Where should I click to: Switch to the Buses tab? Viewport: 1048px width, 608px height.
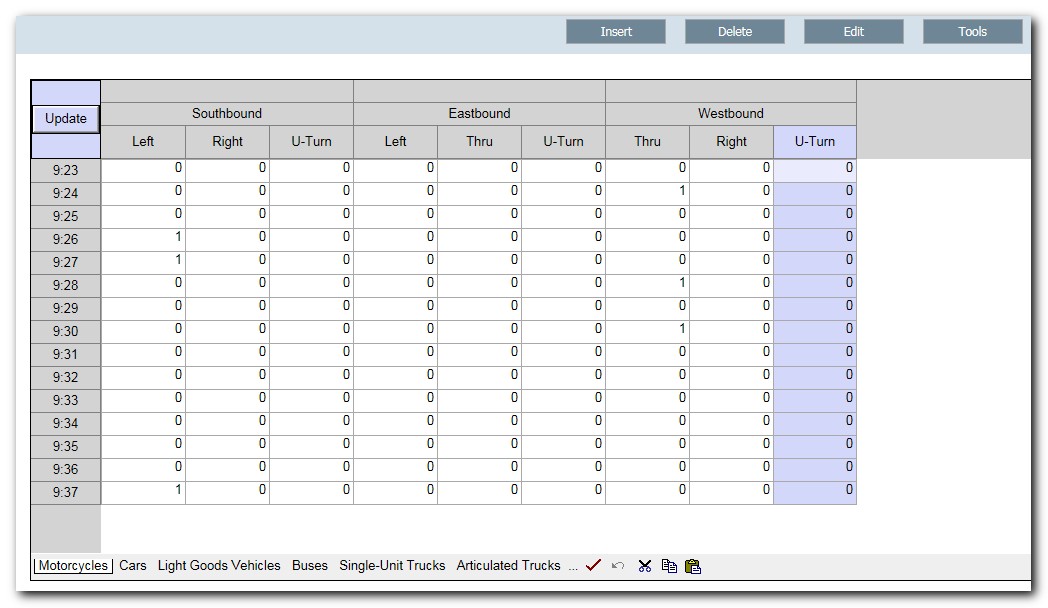point(310,565)
